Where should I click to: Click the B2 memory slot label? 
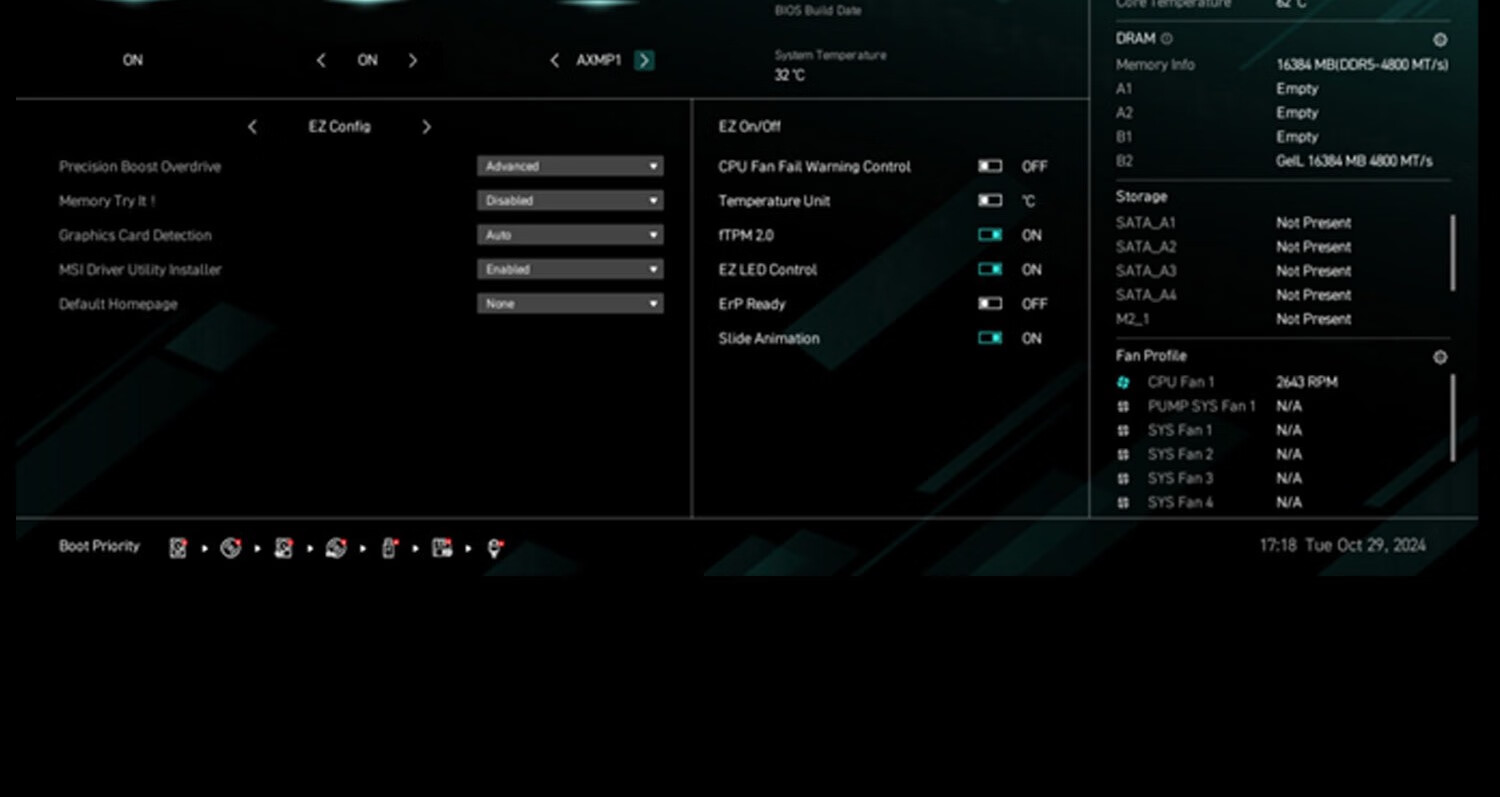click(1125, 161)
